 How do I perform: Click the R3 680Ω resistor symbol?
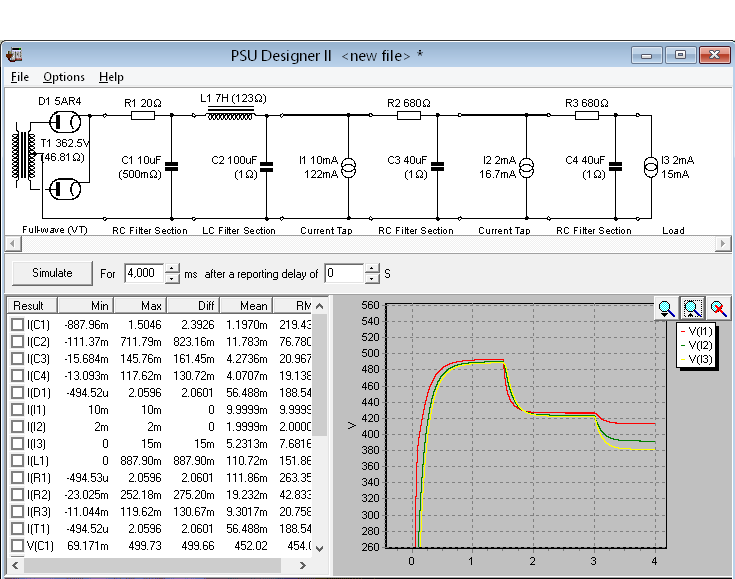point(587,115)
